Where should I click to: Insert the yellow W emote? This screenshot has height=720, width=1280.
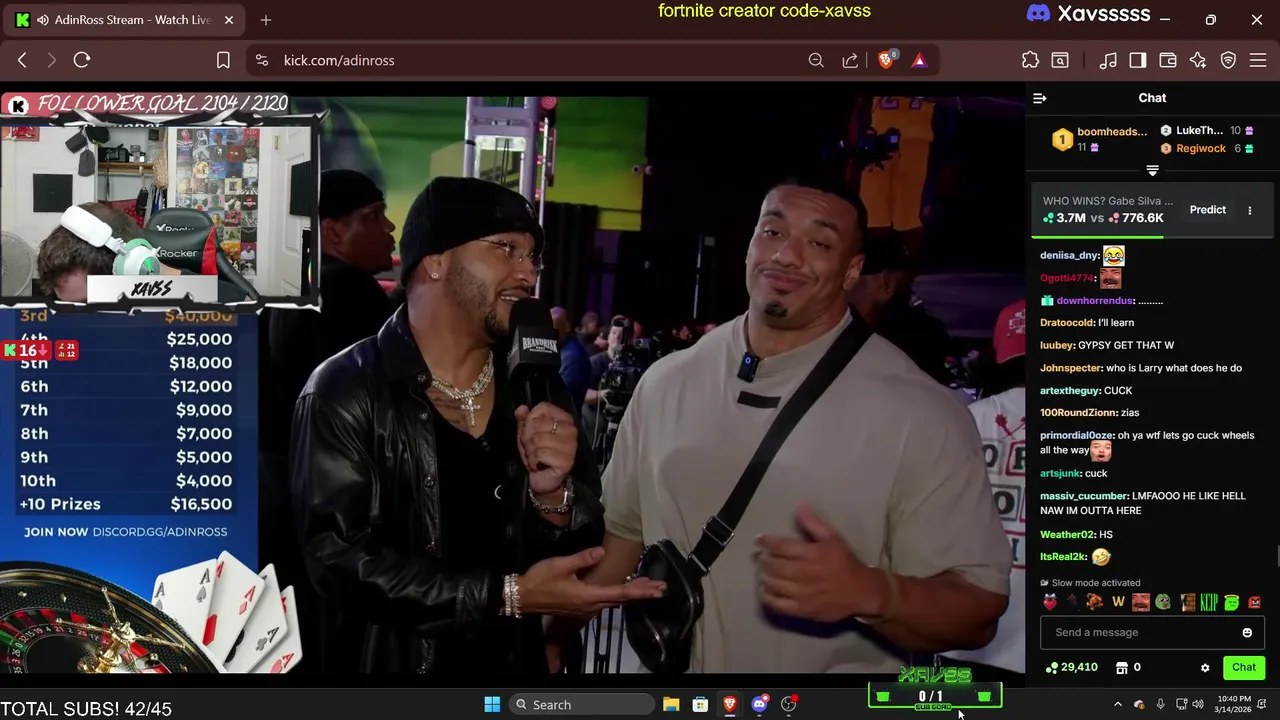click(x=1118, y=602)
